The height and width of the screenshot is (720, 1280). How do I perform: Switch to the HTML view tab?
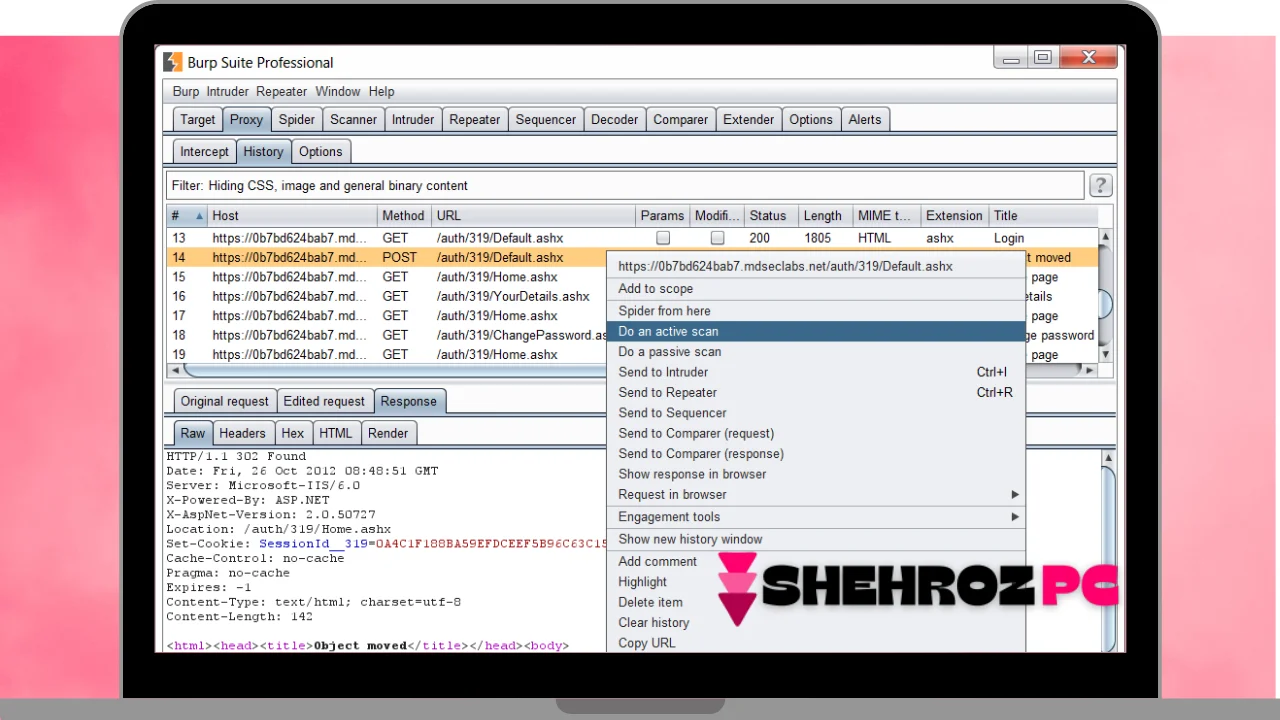[x=336, y=433]
